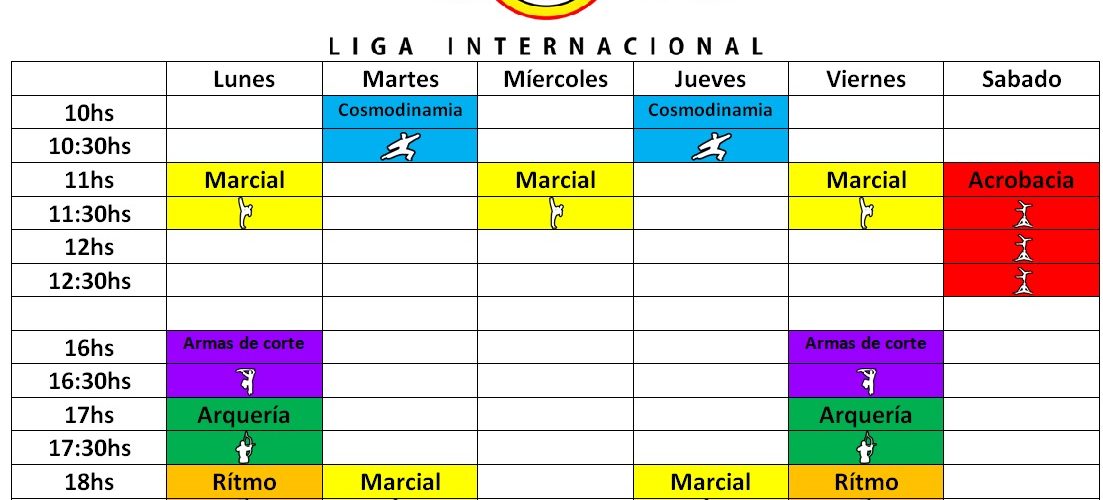Click the Monday Armas de corte icon
Screen dimensions: 1103x500
click(x=246, y=381)
